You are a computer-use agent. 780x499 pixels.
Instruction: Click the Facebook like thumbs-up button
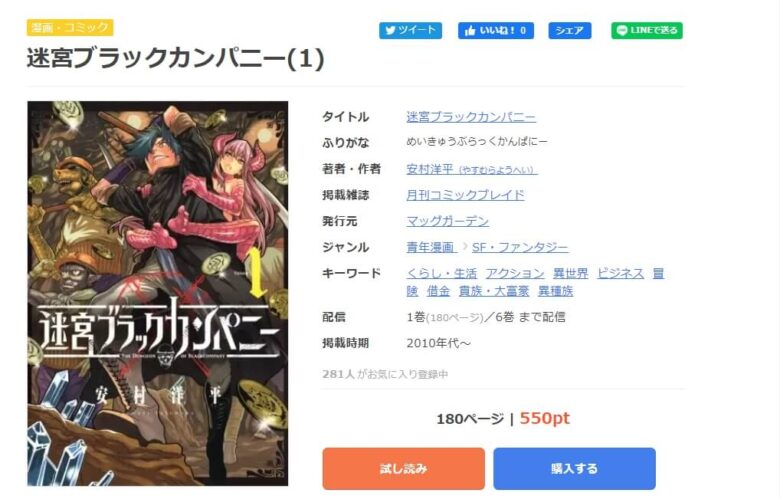pos(496,30)
